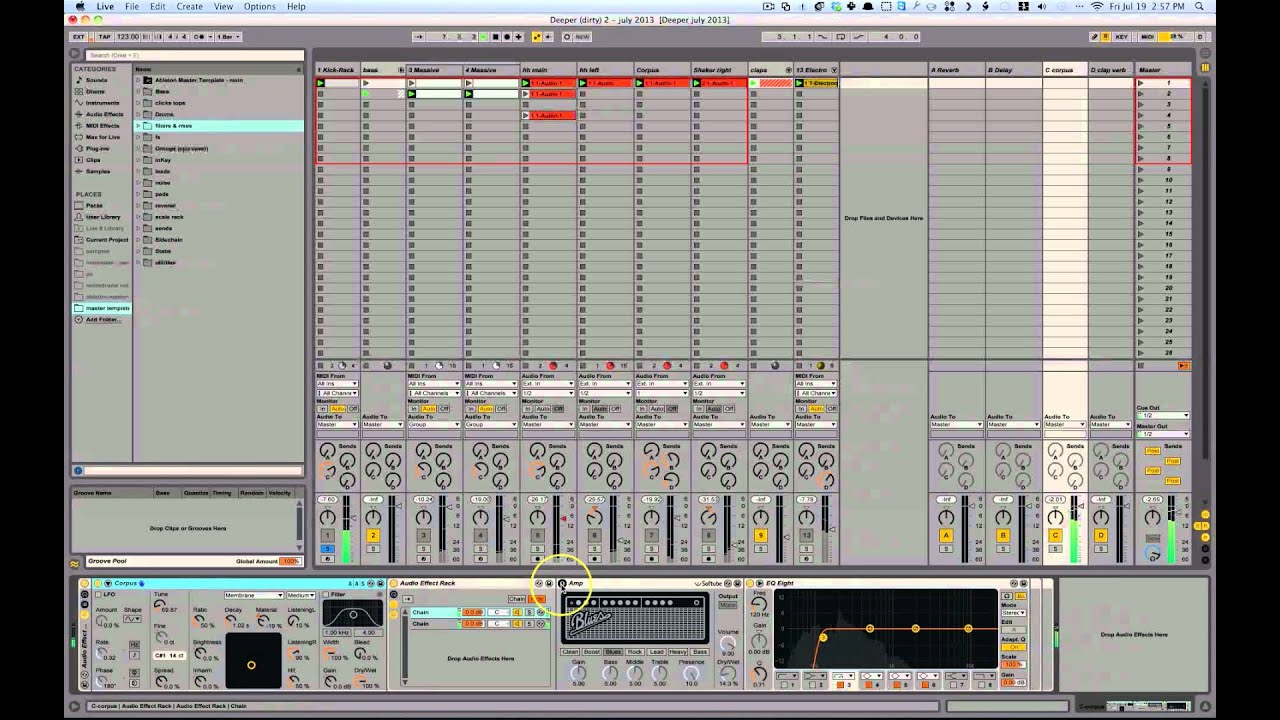This screenshot has width=1280, height=720.
Task: Enable LFO checkbox in Corpus
Action: [x=98, y=595]
